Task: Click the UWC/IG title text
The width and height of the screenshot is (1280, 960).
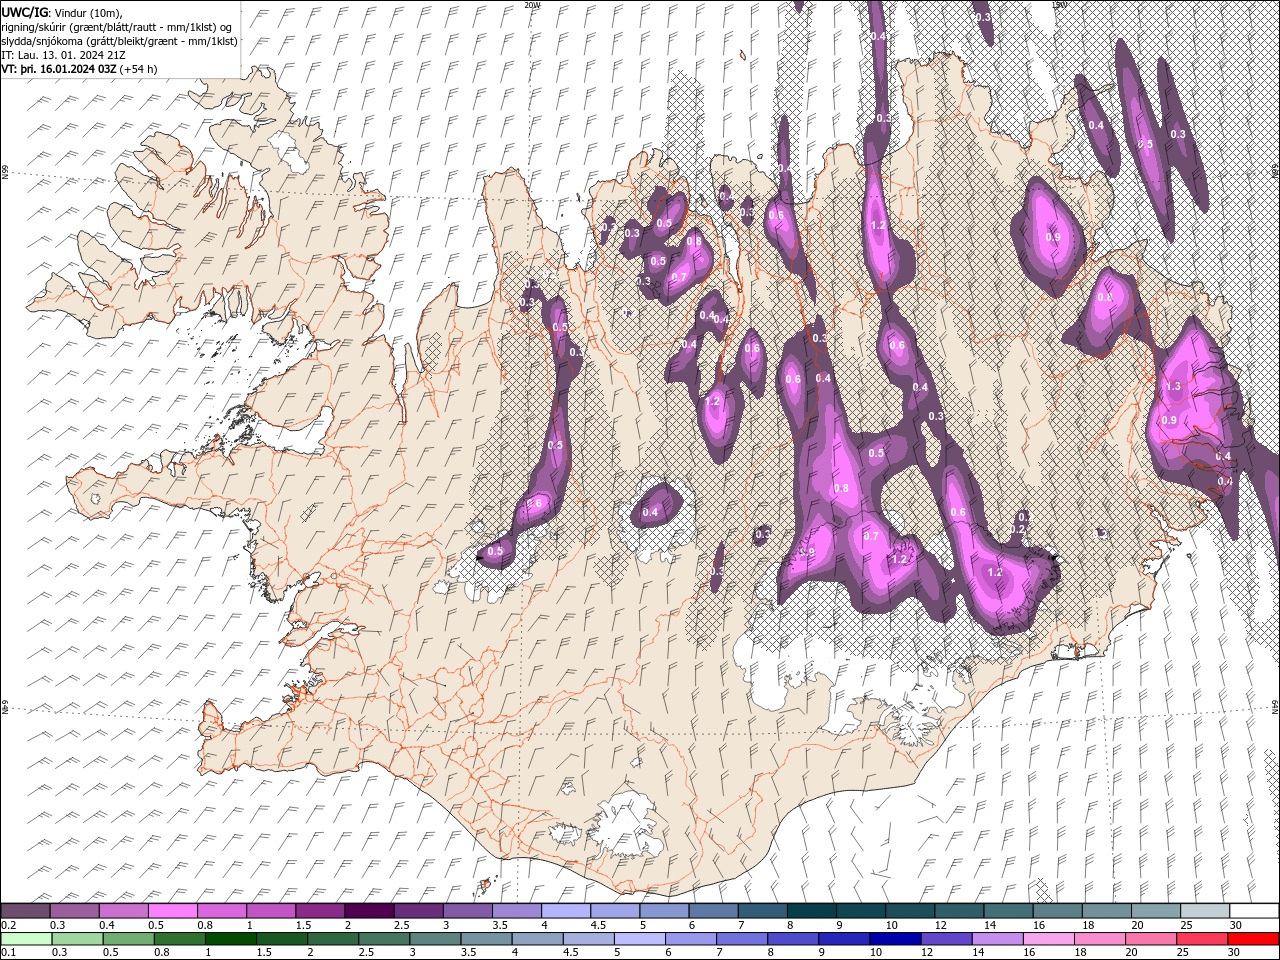Action: [x=24, y=11]
